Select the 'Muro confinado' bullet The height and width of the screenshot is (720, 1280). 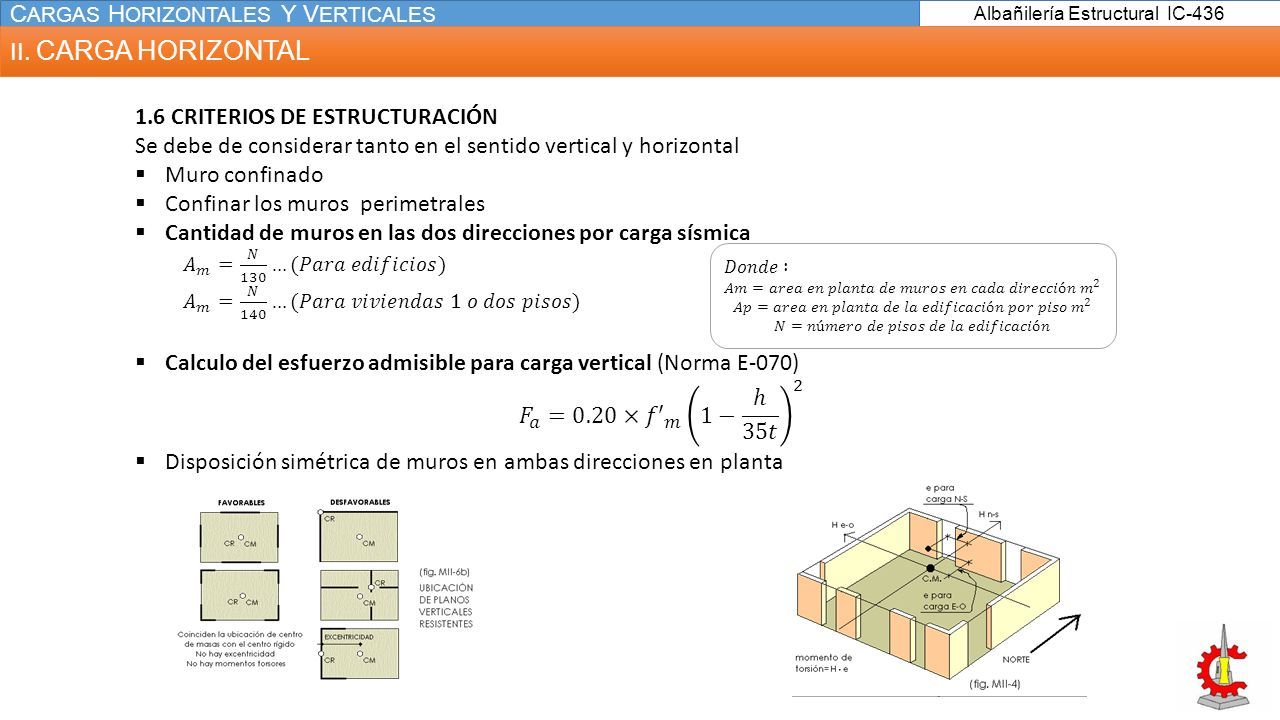coord(244,175)
